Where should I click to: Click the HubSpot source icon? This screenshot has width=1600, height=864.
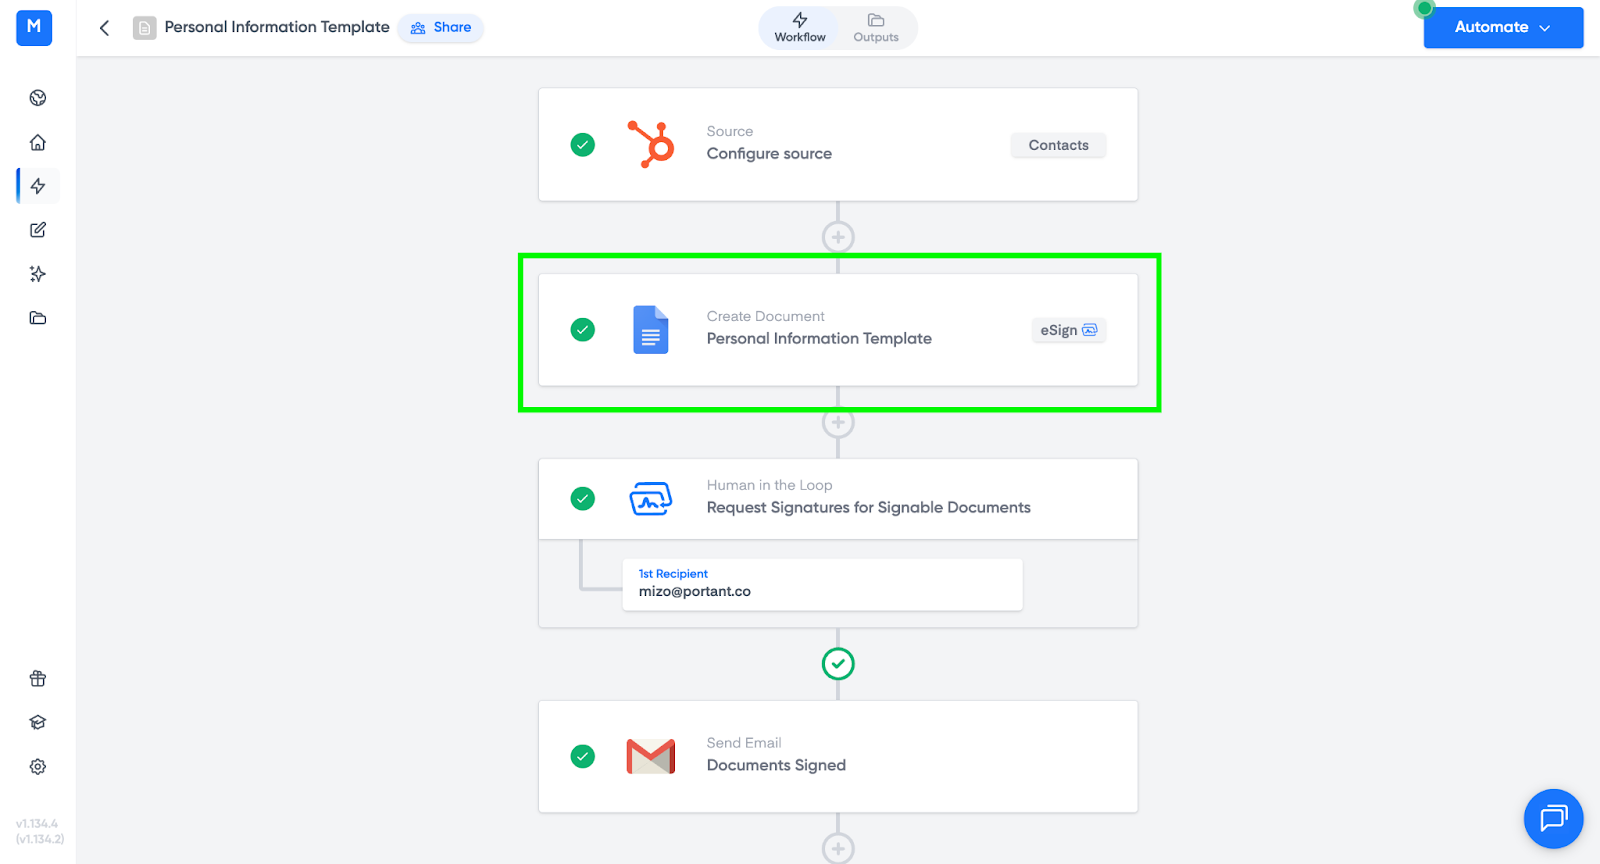650,145
